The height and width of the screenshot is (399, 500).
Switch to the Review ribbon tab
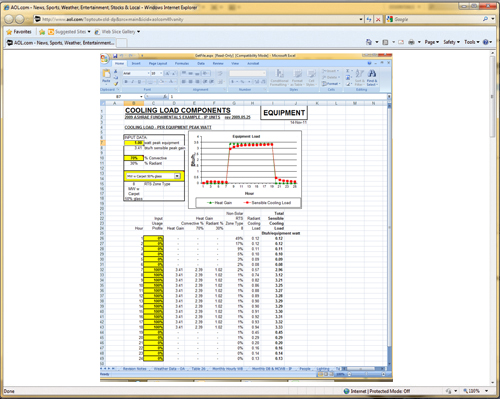pyautogui.click(x=218, y=63)
